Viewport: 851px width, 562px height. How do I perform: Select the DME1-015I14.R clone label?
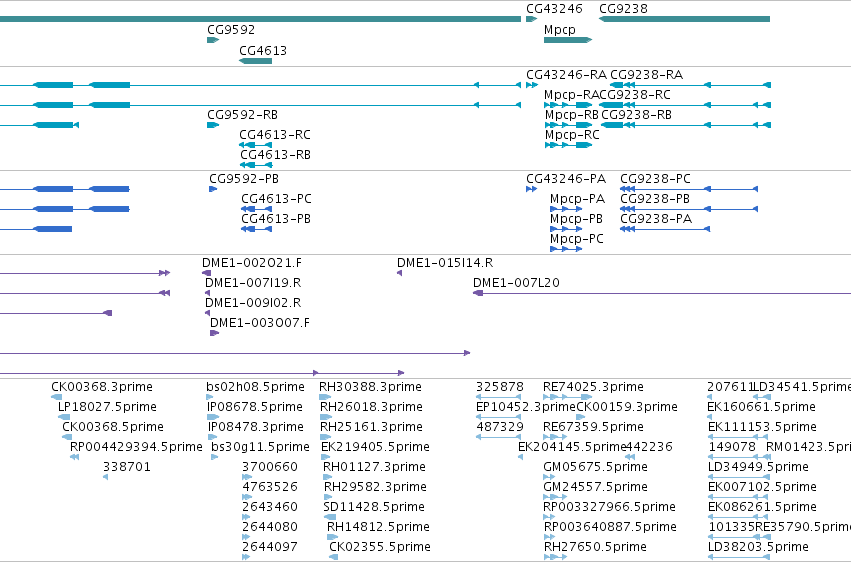click(445, 263)
